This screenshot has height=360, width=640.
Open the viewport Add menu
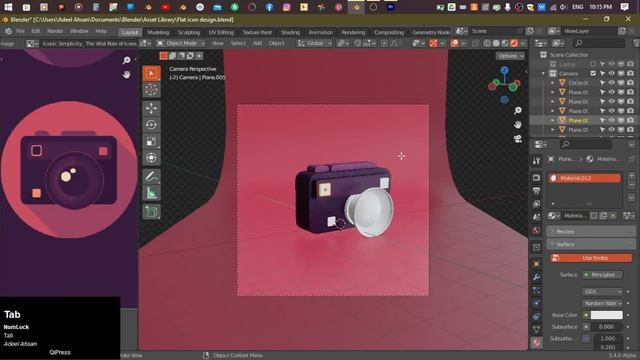pyautogui.click(x=257, y=43)
